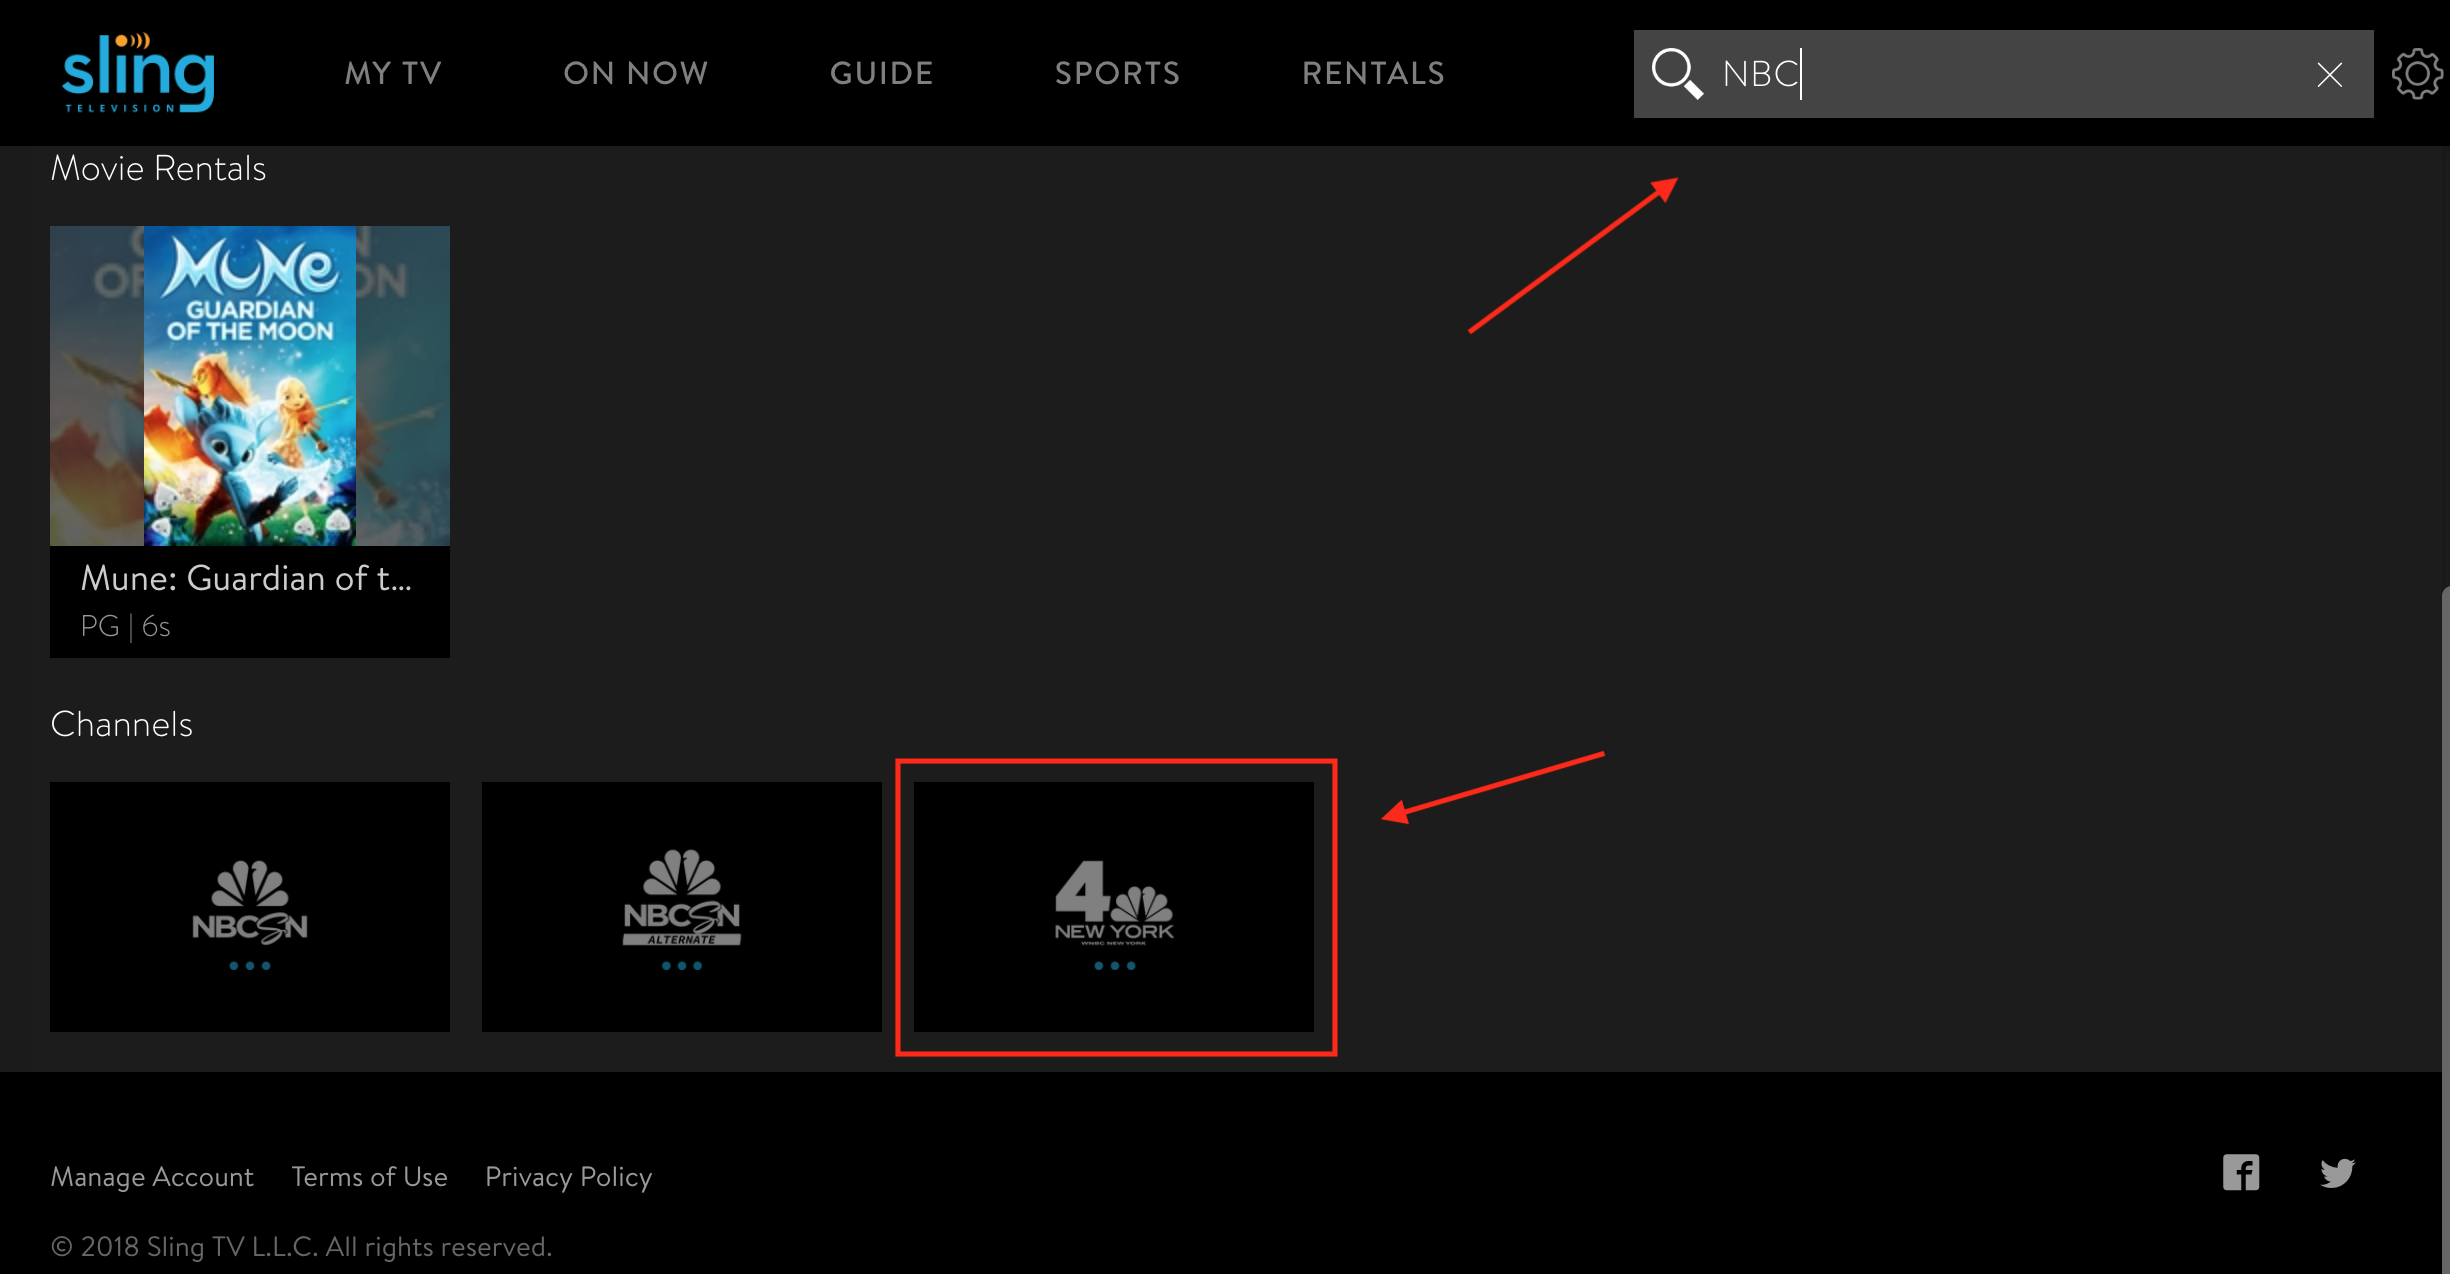Select the NBCSN Alternate channel tile

[682, 907]
